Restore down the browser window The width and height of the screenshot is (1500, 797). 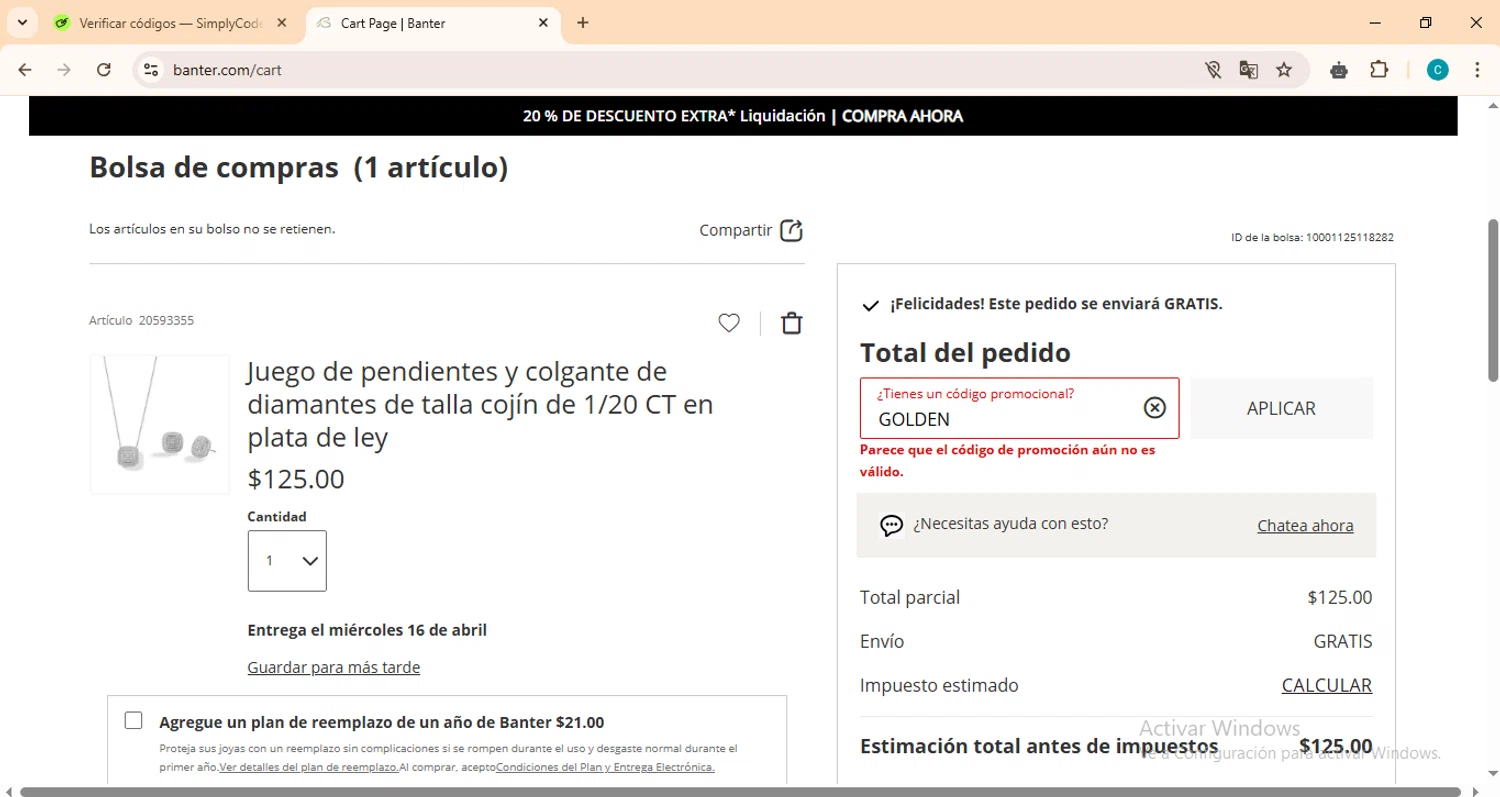coord(1426,22)
